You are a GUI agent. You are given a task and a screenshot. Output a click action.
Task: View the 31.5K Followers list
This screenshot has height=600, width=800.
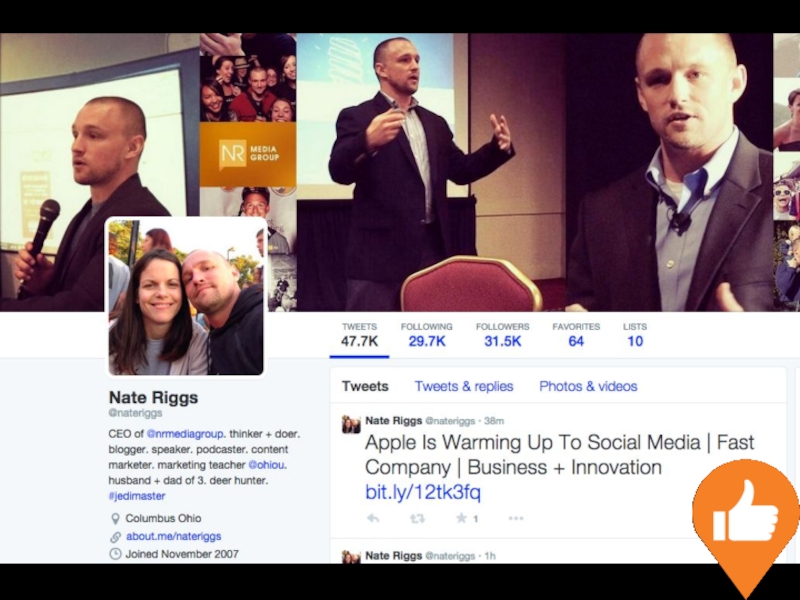coord(503,335)
